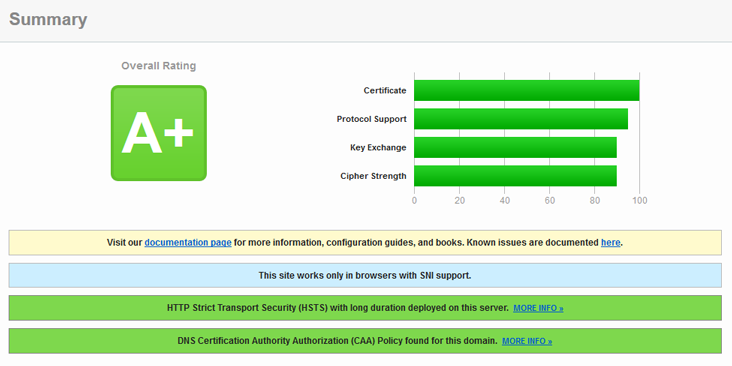This screenshot has height=366, width=732.
Task: Click the Cipher Strength chart label
Action: (x=373, y=176)
